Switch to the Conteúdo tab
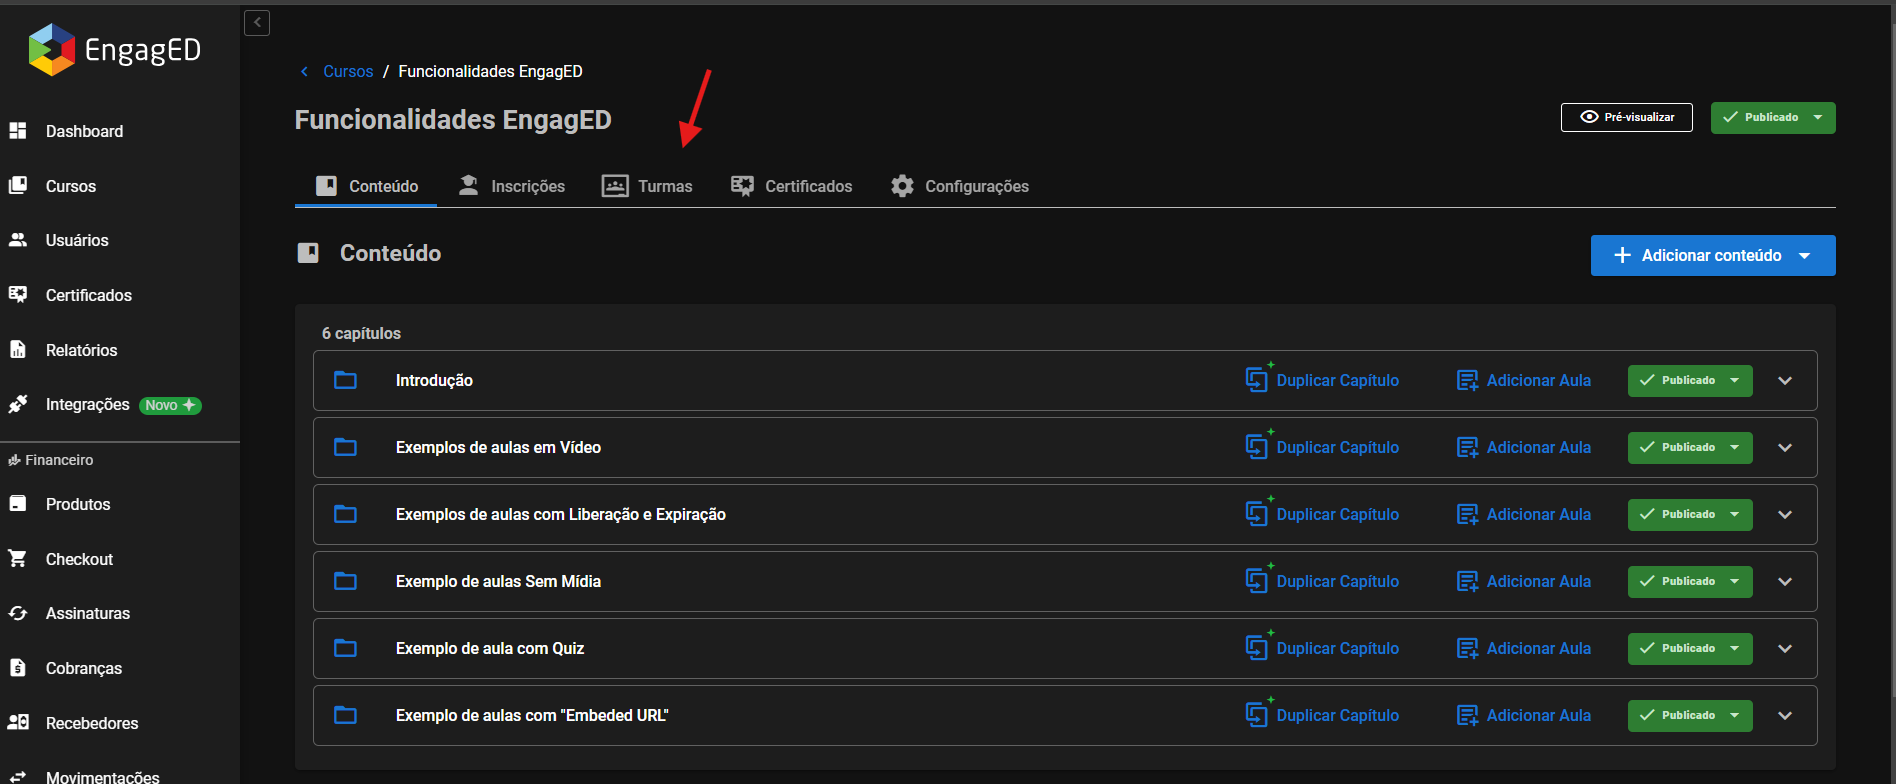The image size is (1896, 784). (366, 186)
